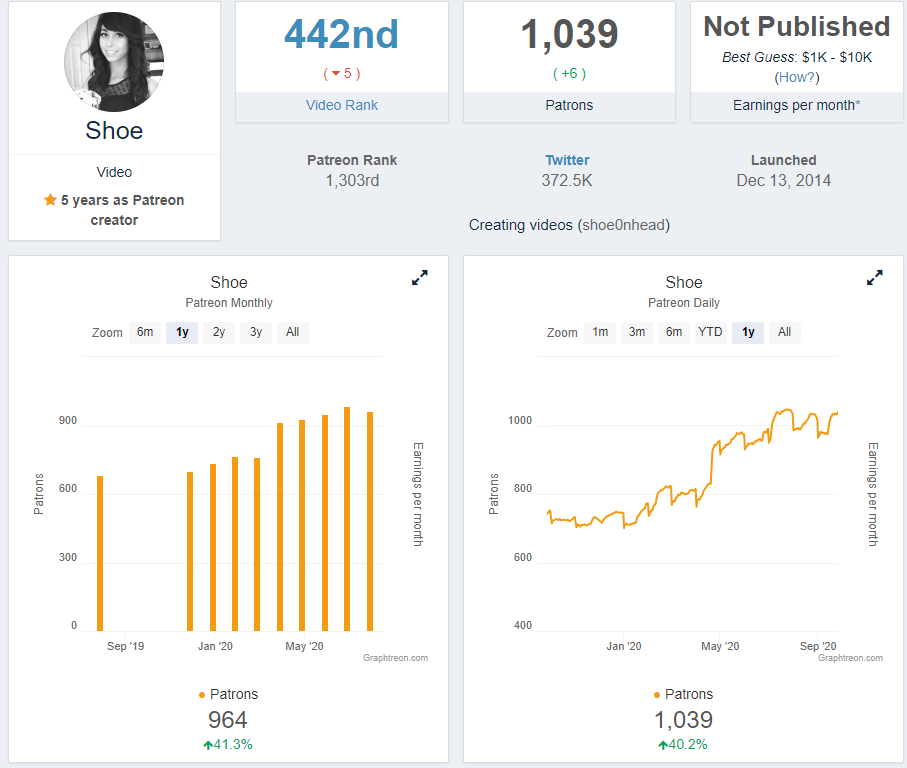907x768 pixels.
Task: Click the Shoe creator name under avatar
Action: tap(114, 131)
